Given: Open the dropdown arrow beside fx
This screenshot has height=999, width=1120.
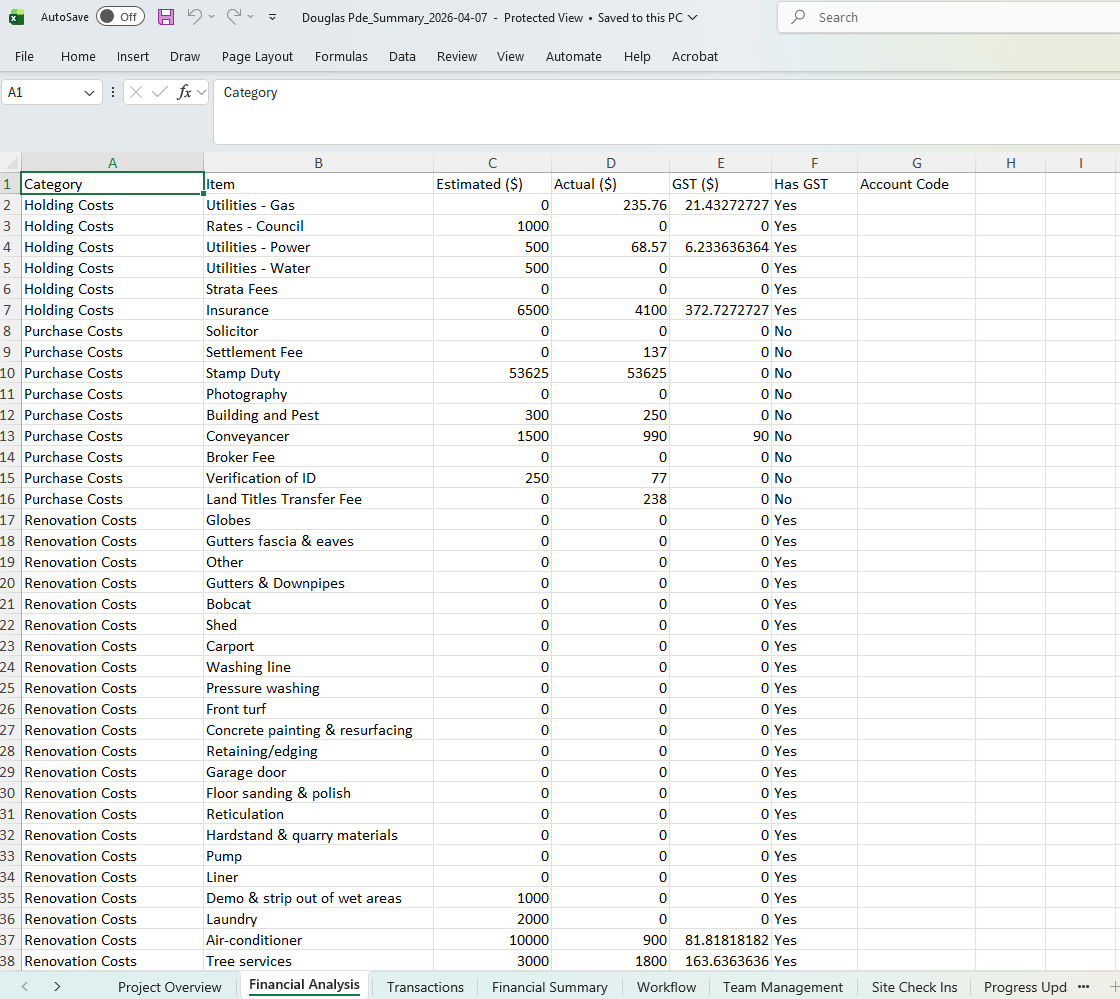Looking at the screenshot, I should (201, 92).
